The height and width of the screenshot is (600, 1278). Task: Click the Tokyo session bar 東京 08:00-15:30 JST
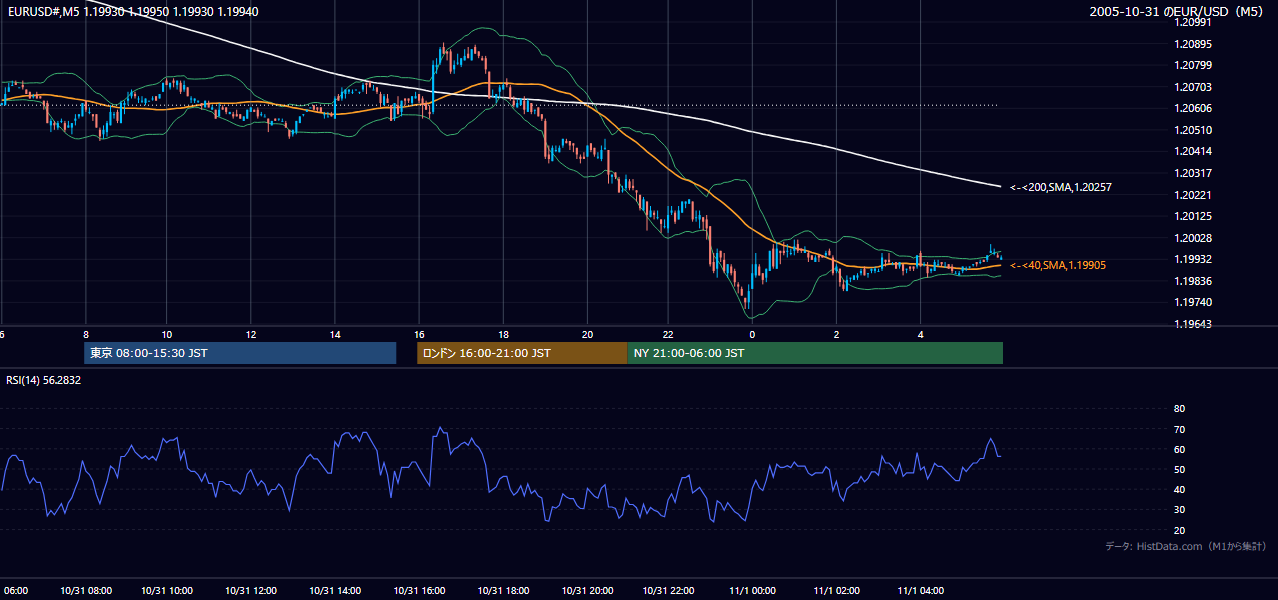point(240,353)
